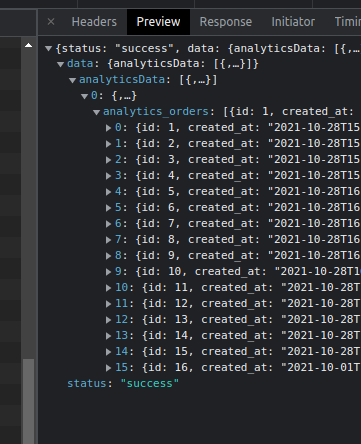Expand order entry with id: 11
Viewport: 361px width, 444px height.
coord(108,288)
